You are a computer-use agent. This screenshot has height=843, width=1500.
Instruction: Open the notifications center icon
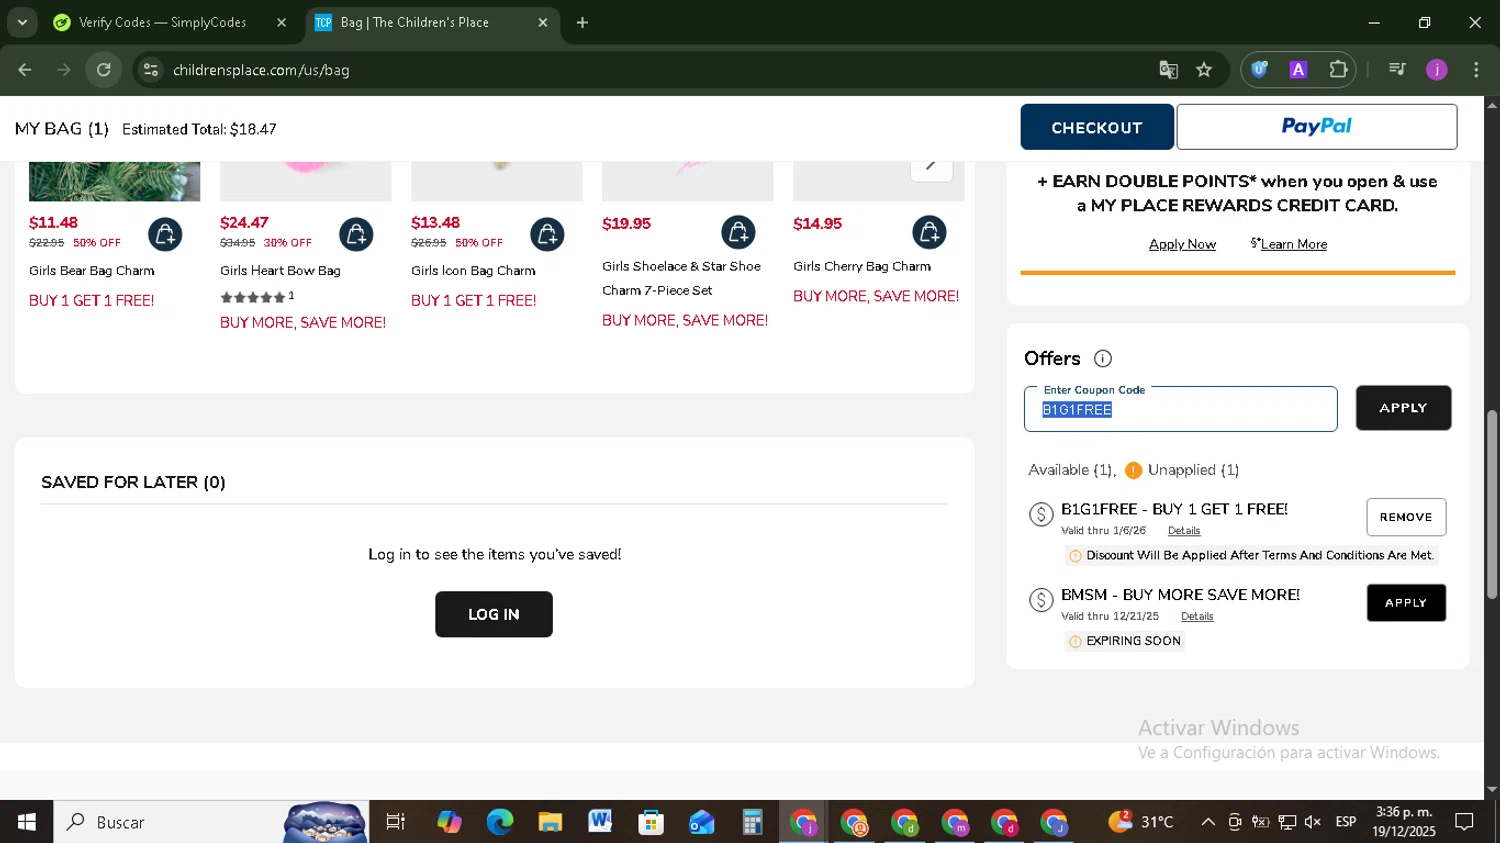pyautogui.click(x=1464, y=822)
